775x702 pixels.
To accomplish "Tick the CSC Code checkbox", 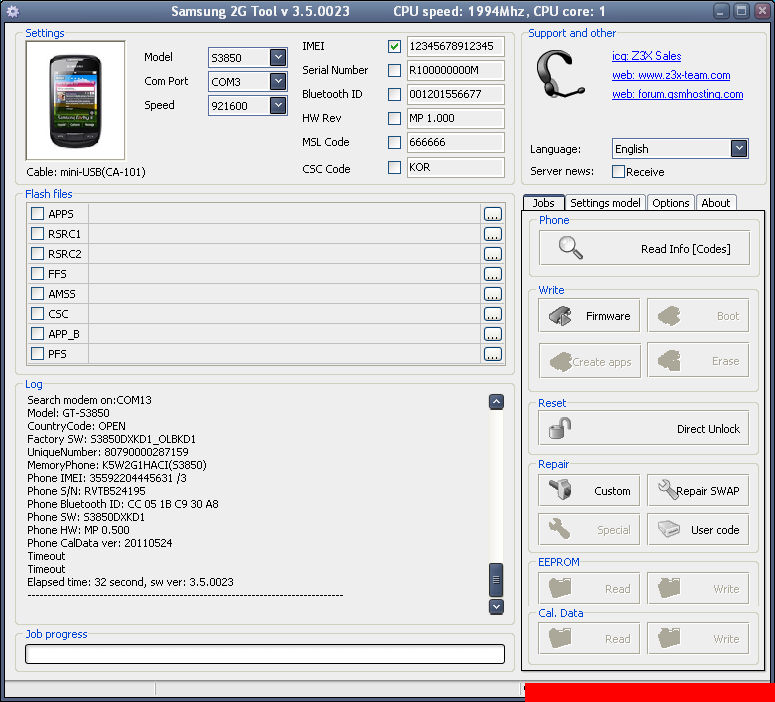I will [394, 168].
